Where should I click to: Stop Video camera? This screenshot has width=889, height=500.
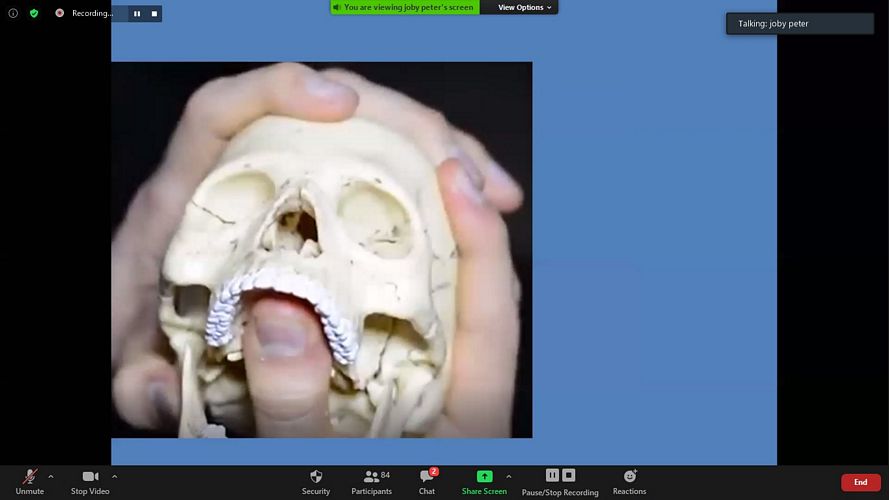pos(90,482)
